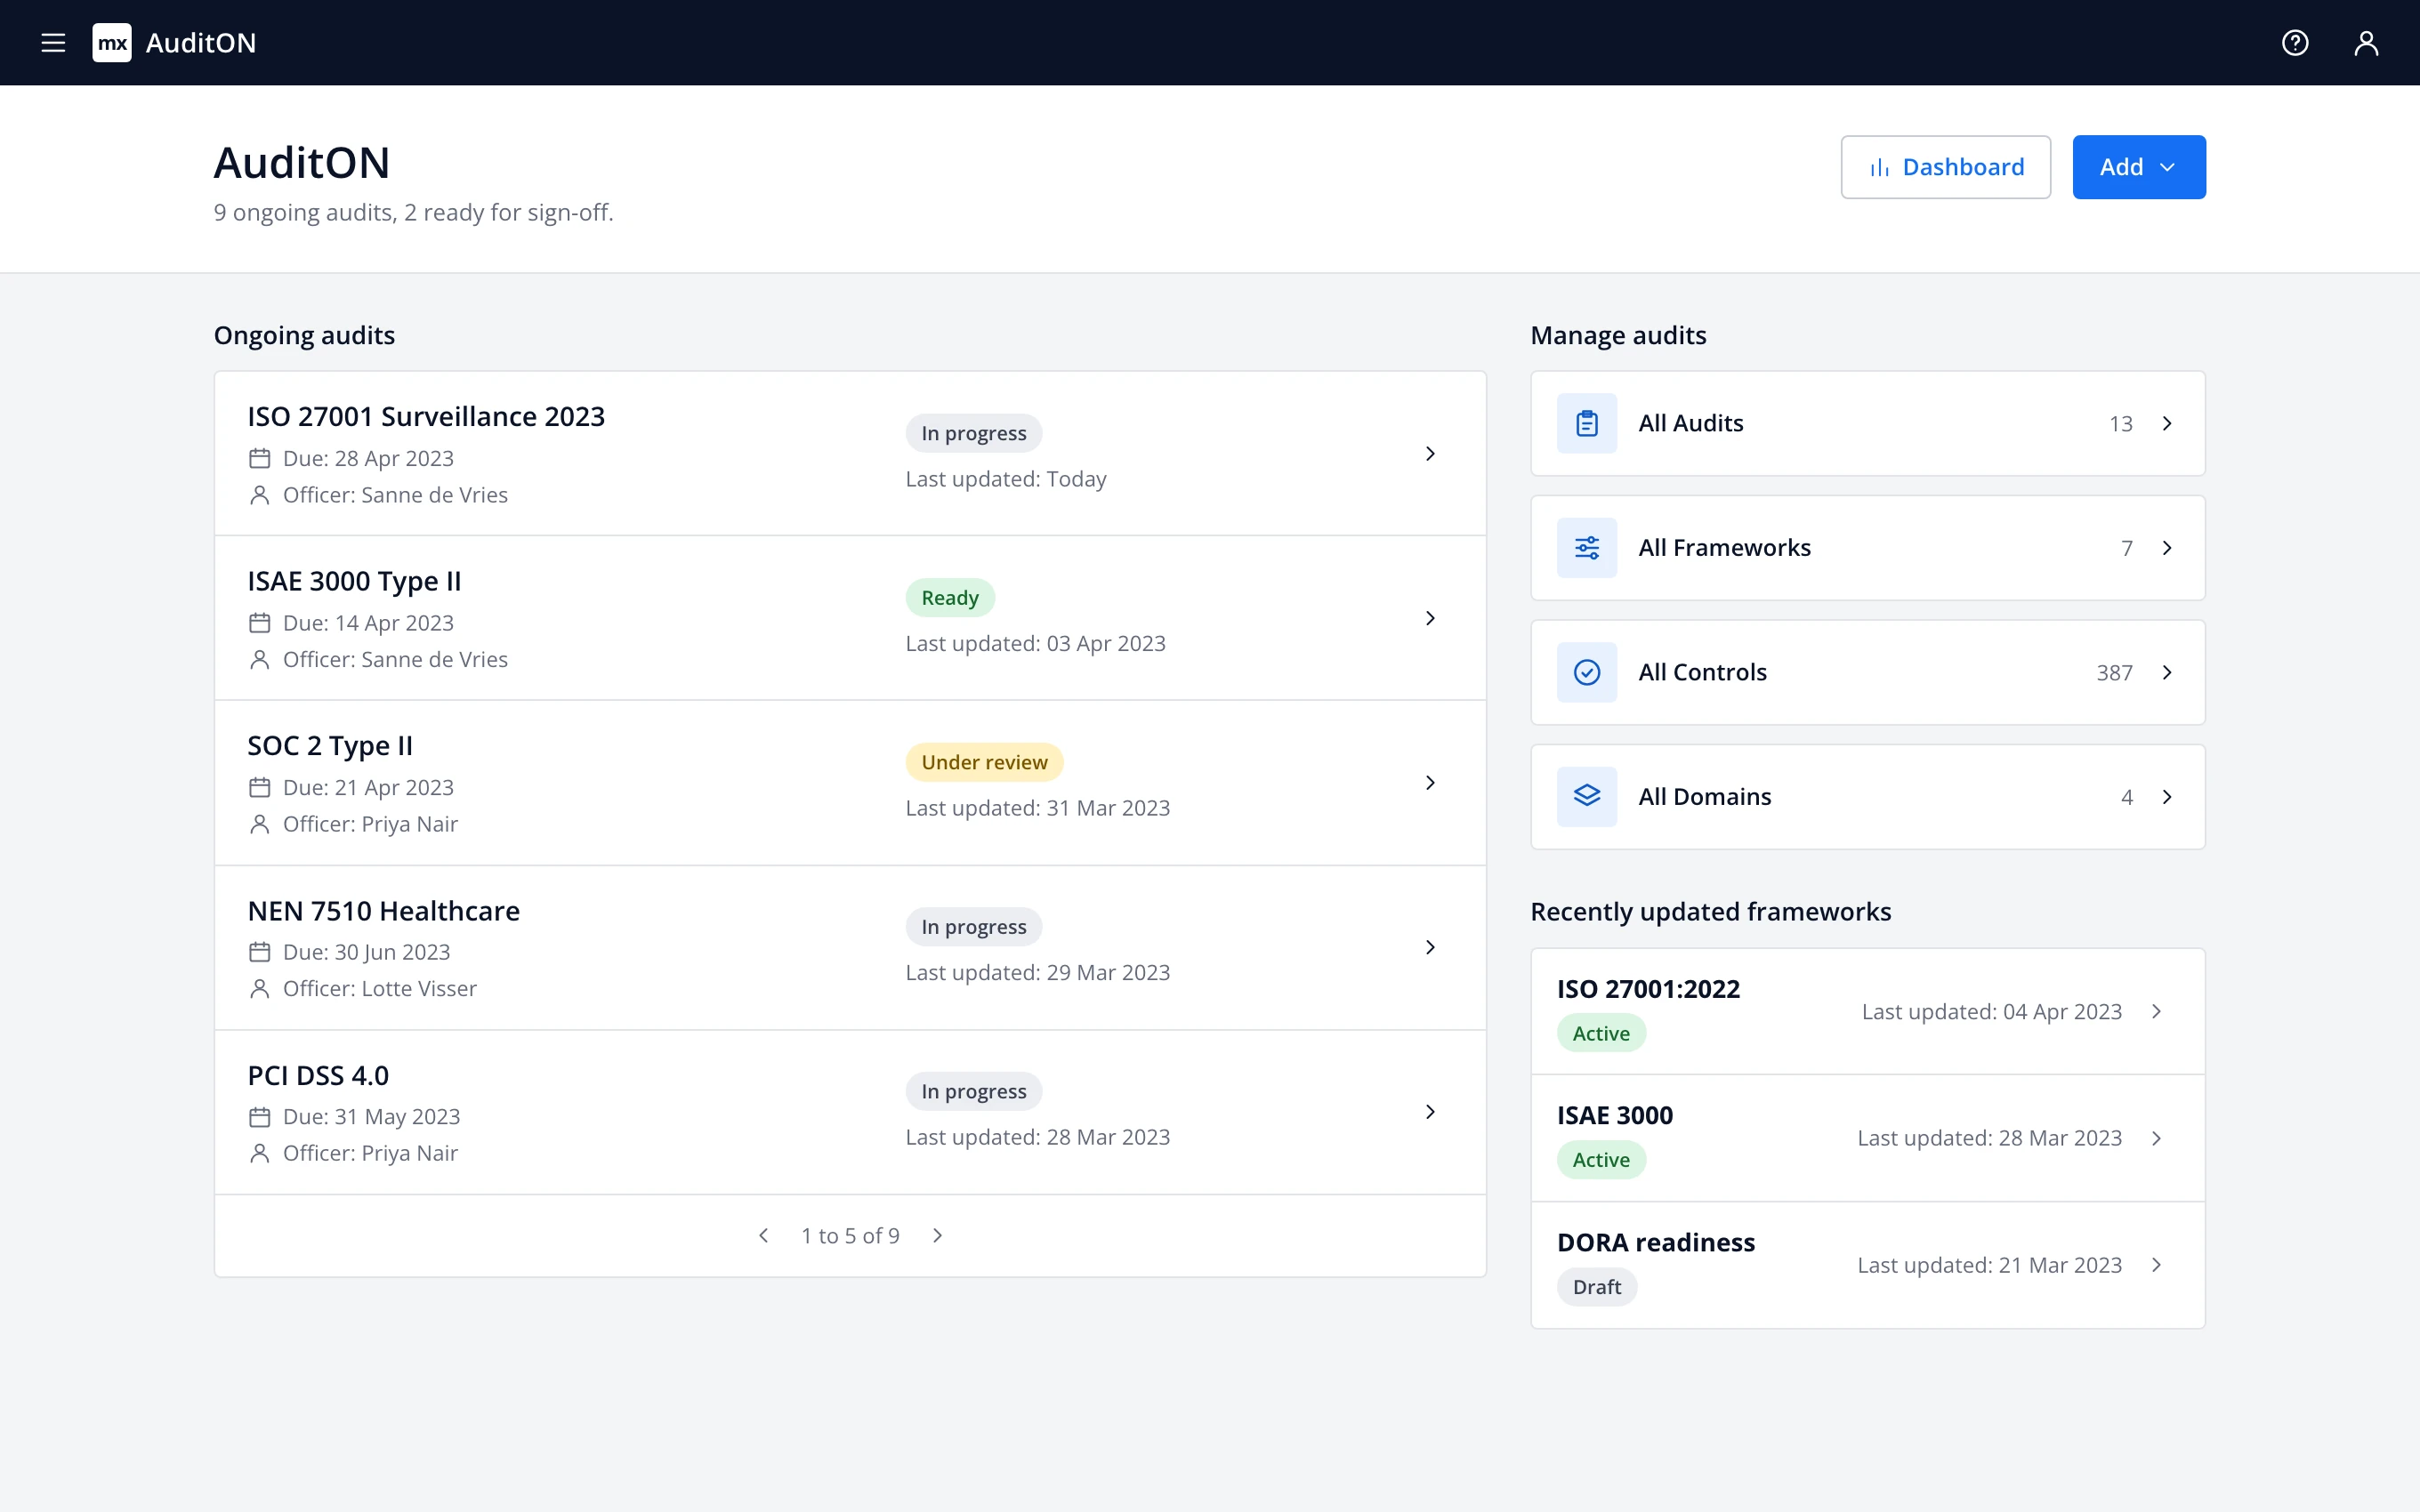This screenshot has height=1512, width=2420.
Task: Open DORA readiness framework
Action: pyautogui.click(x=1868, y=1265)
